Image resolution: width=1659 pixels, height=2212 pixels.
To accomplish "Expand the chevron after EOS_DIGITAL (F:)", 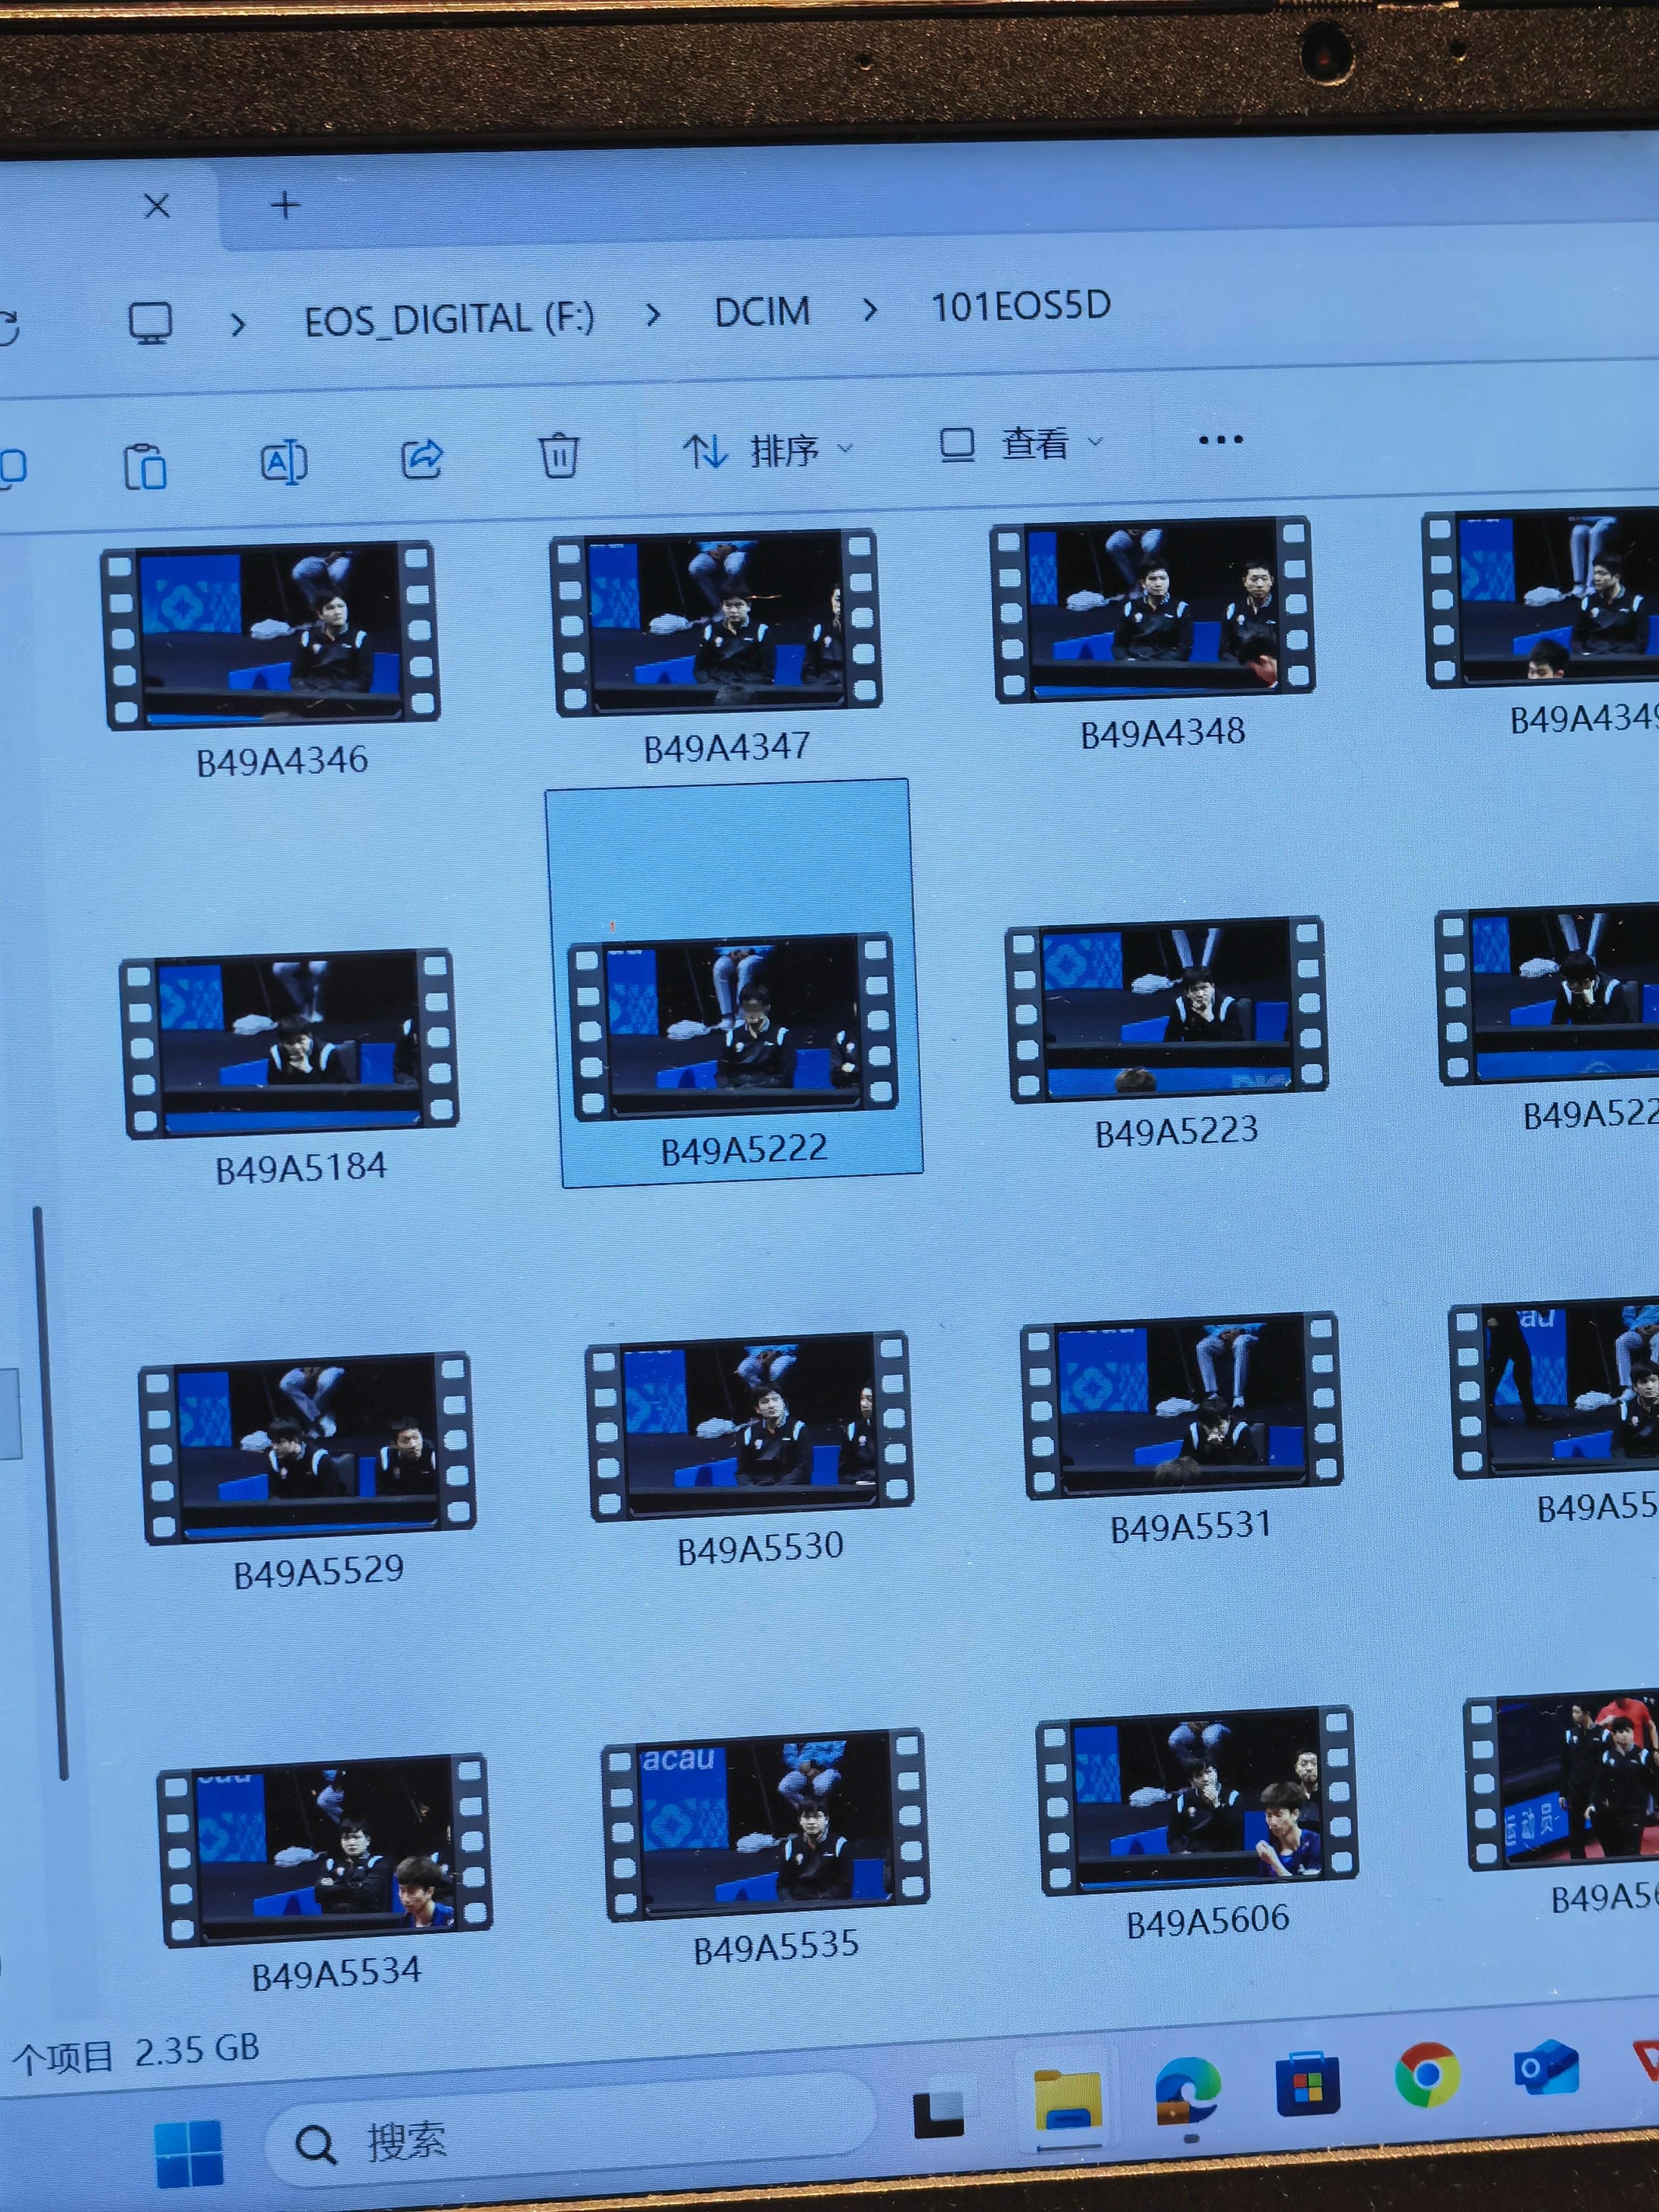I will click(x=653, y=316).
